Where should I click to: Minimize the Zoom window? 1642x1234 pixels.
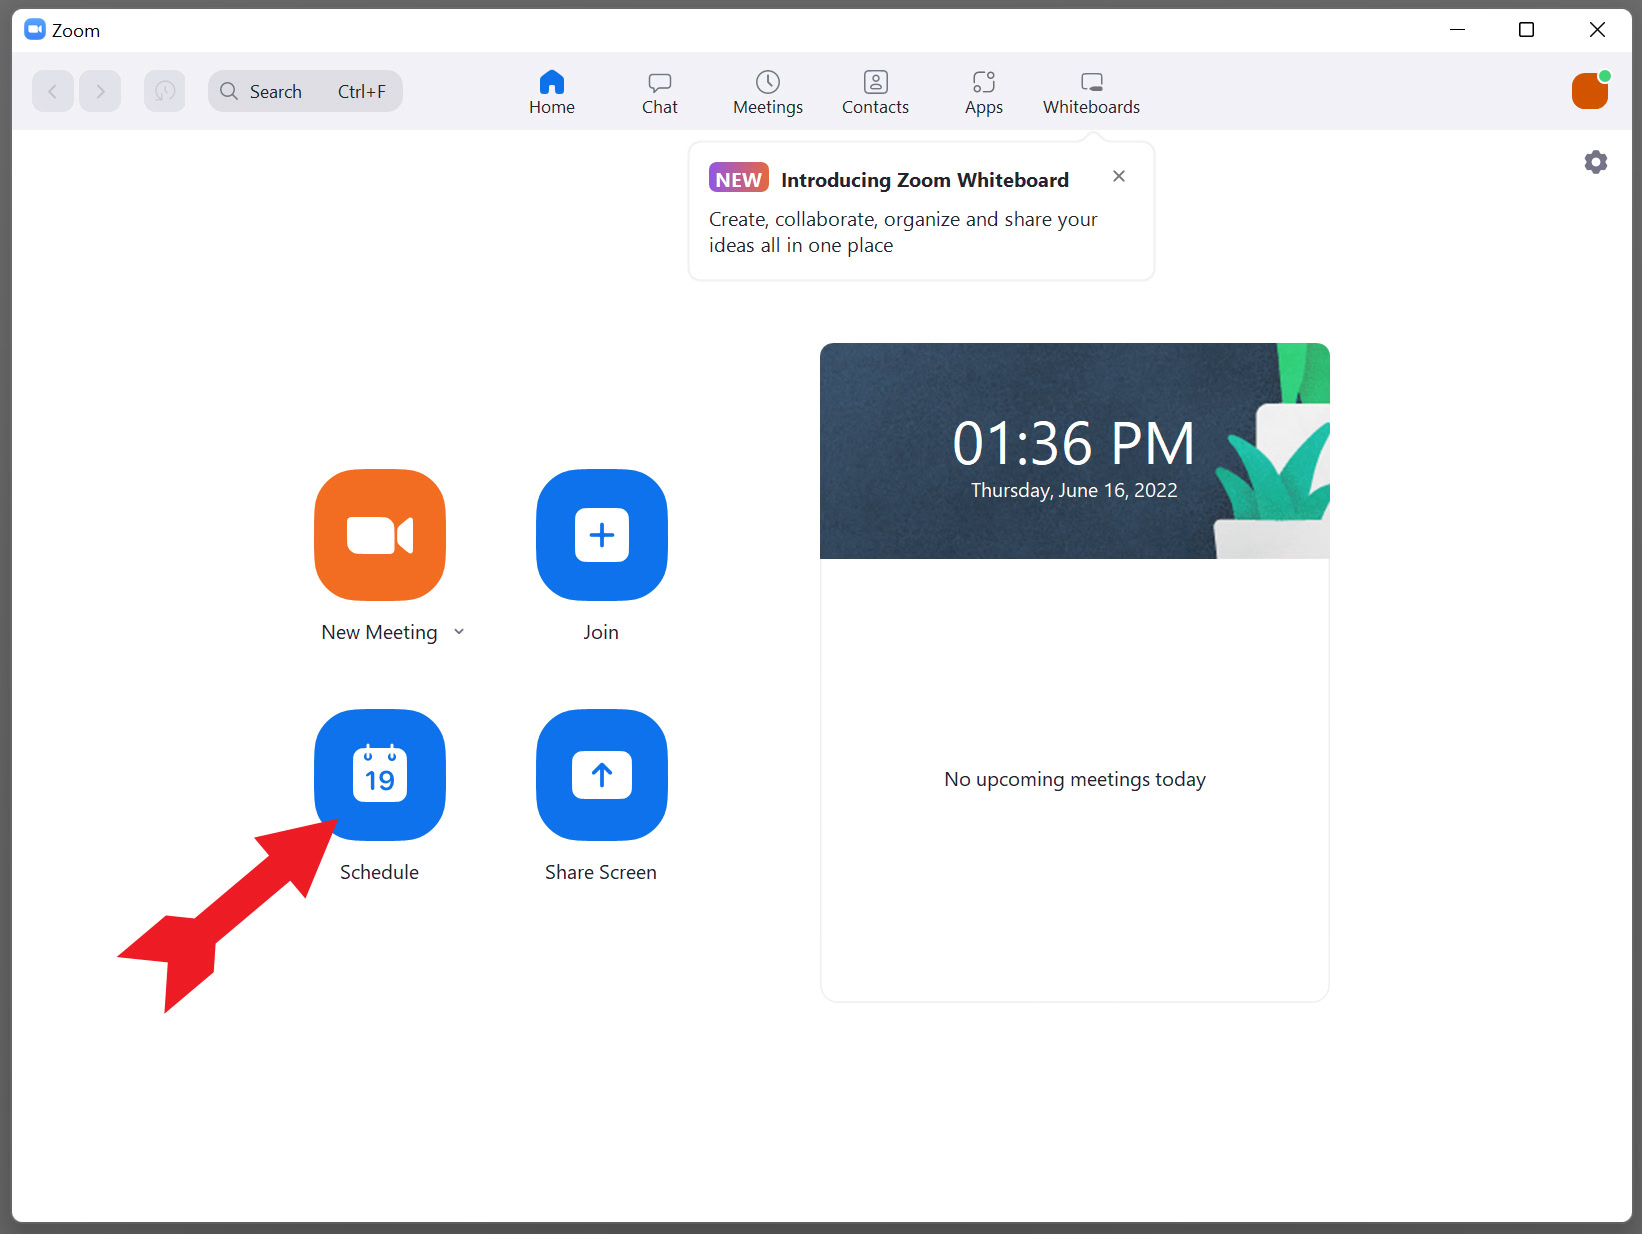1457,30
